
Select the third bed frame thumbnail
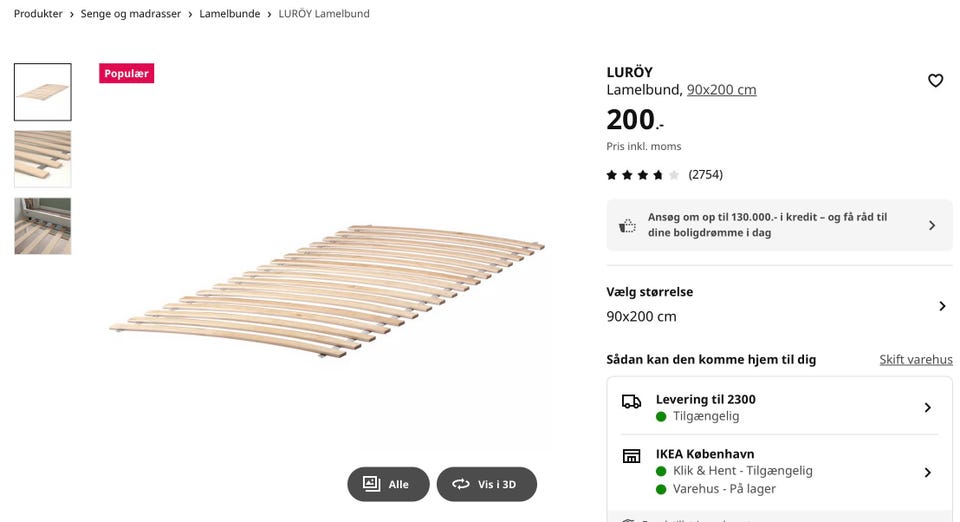point(43,226)
